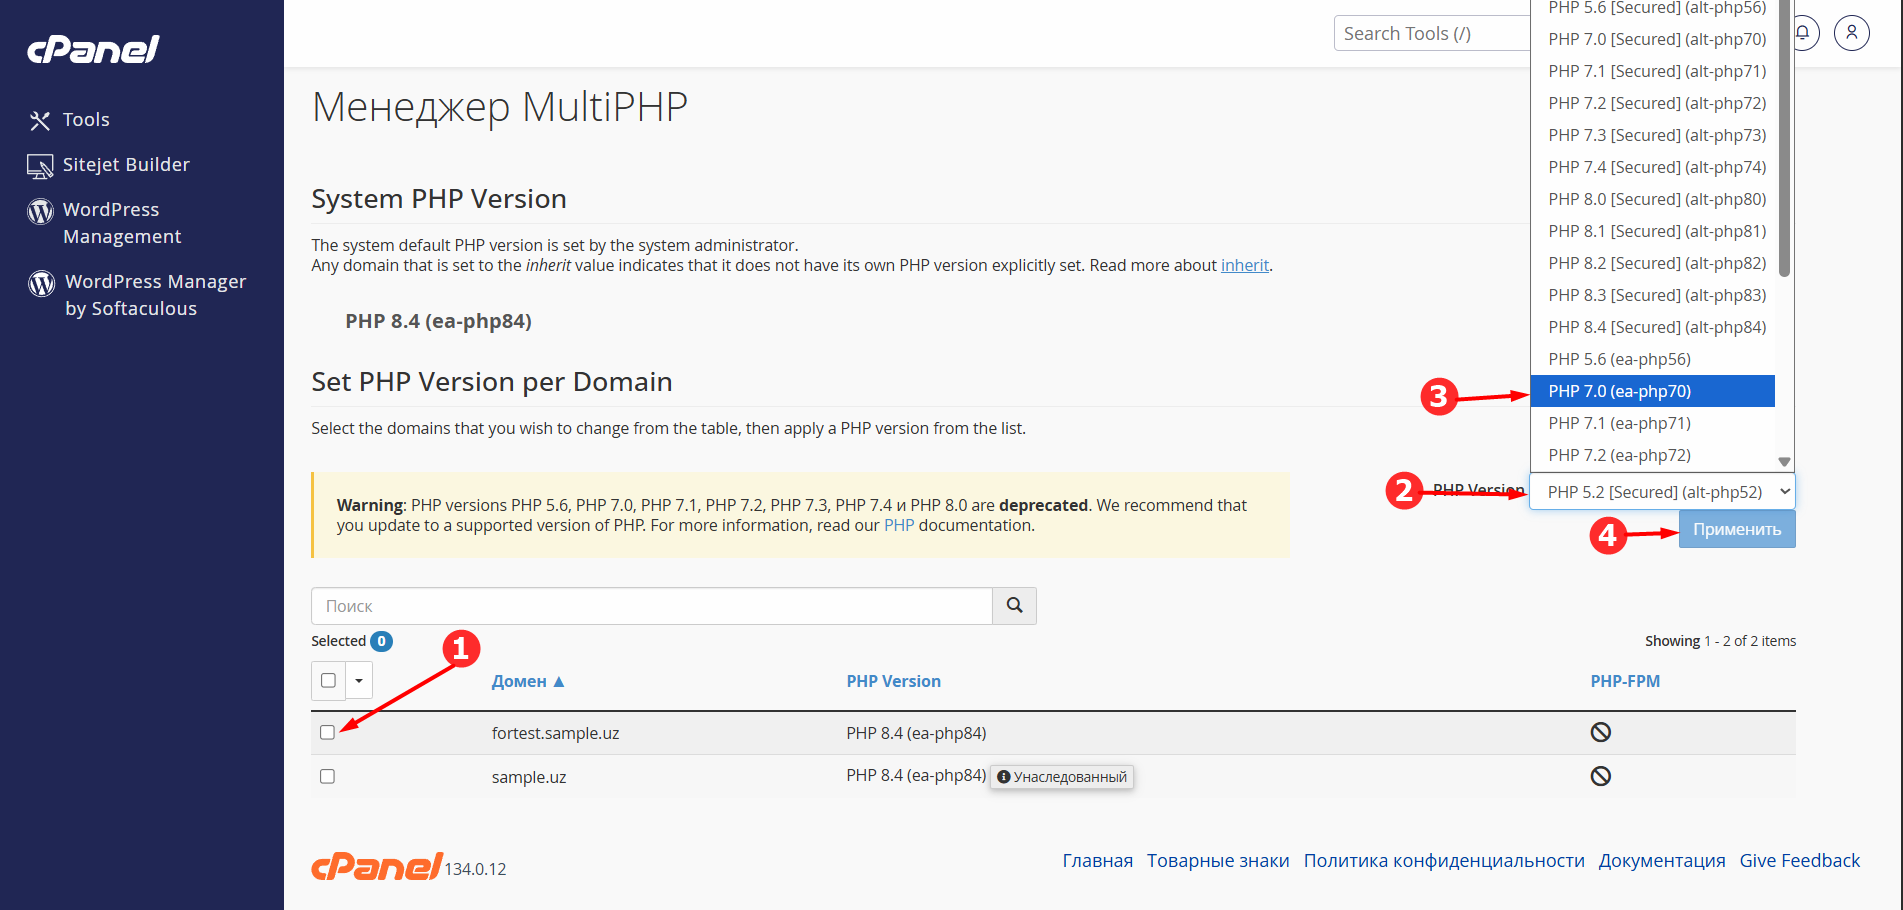Image resolution: width=1903 pixels, height=910 pixels.
Task: Open WordPress Manager by Softaculous link
Action: pyautogui.click(x=155, y=295)
